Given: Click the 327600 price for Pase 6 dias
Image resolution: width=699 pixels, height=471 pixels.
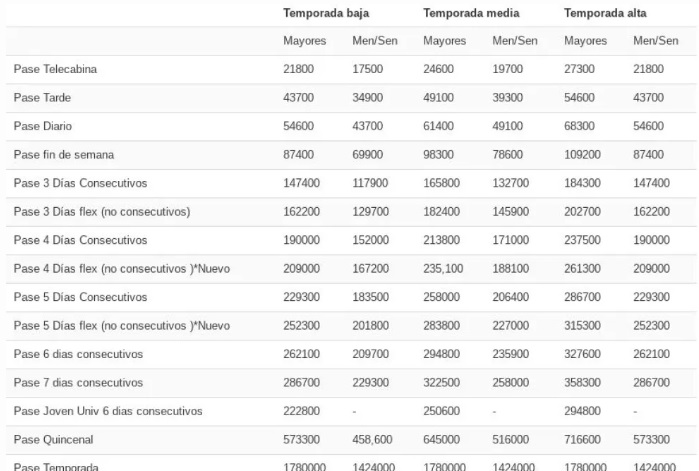Looking at the screenshot, I should click(x=584, y=354).
